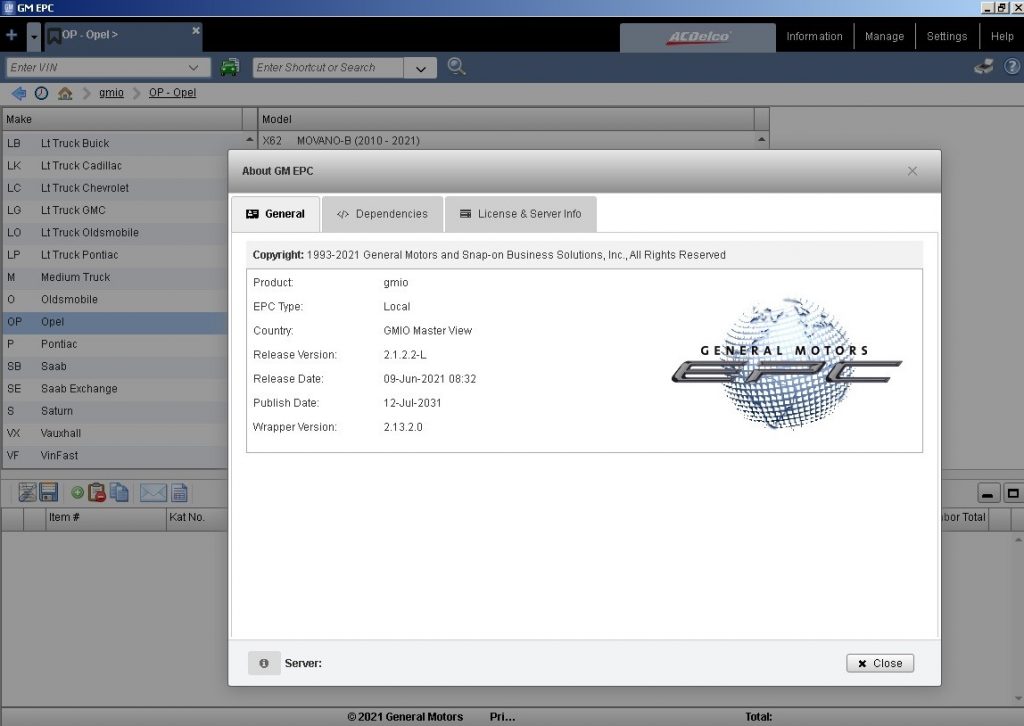Select the green vehicle icon beside VIN field
Screen dimensions: 1024x726
pyautogui.click(x=230, y=68)
